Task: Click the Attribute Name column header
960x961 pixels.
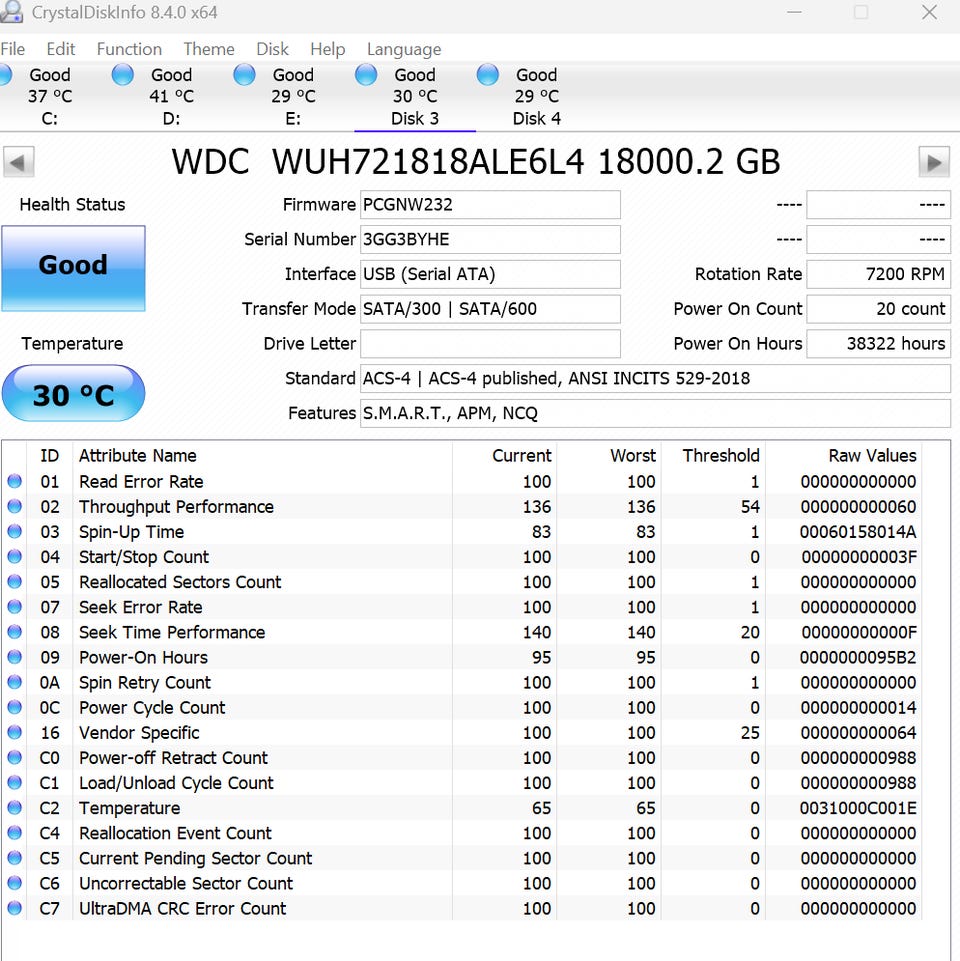Action: [138, 455]
